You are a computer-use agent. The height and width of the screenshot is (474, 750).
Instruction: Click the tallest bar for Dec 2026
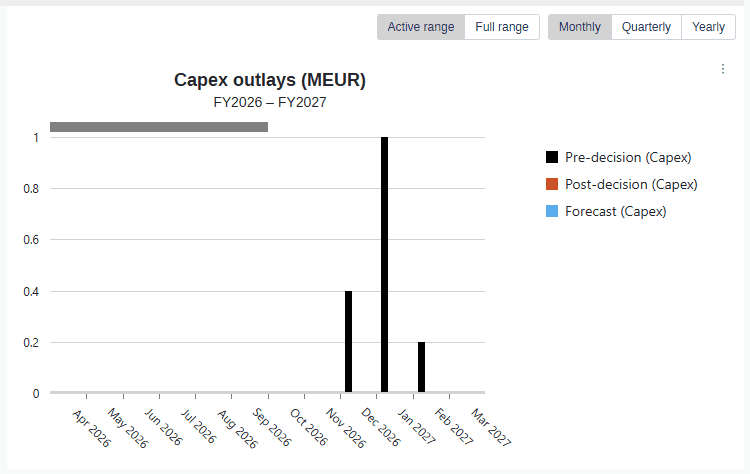pos(385,265)
